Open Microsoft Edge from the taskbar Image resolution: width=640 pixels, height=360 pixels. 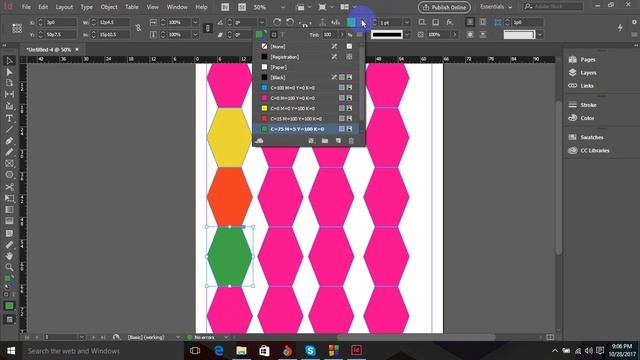pos(219,351)
